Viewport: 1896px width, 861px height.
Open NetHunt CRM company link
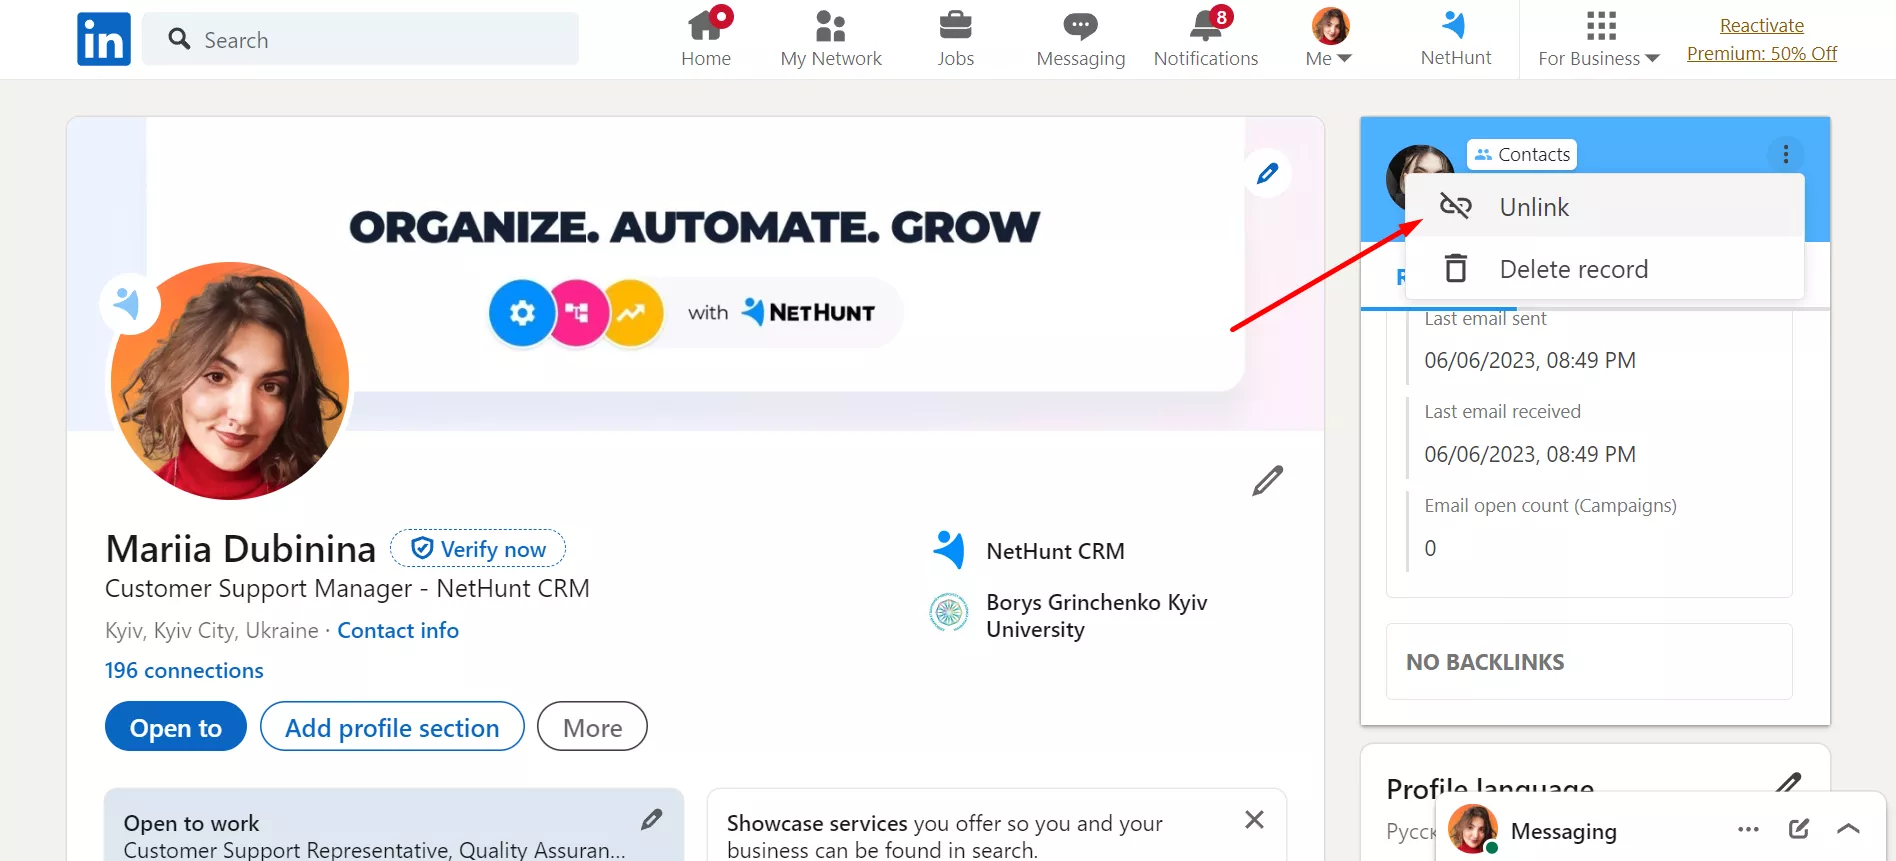(x=1030, y=551)
